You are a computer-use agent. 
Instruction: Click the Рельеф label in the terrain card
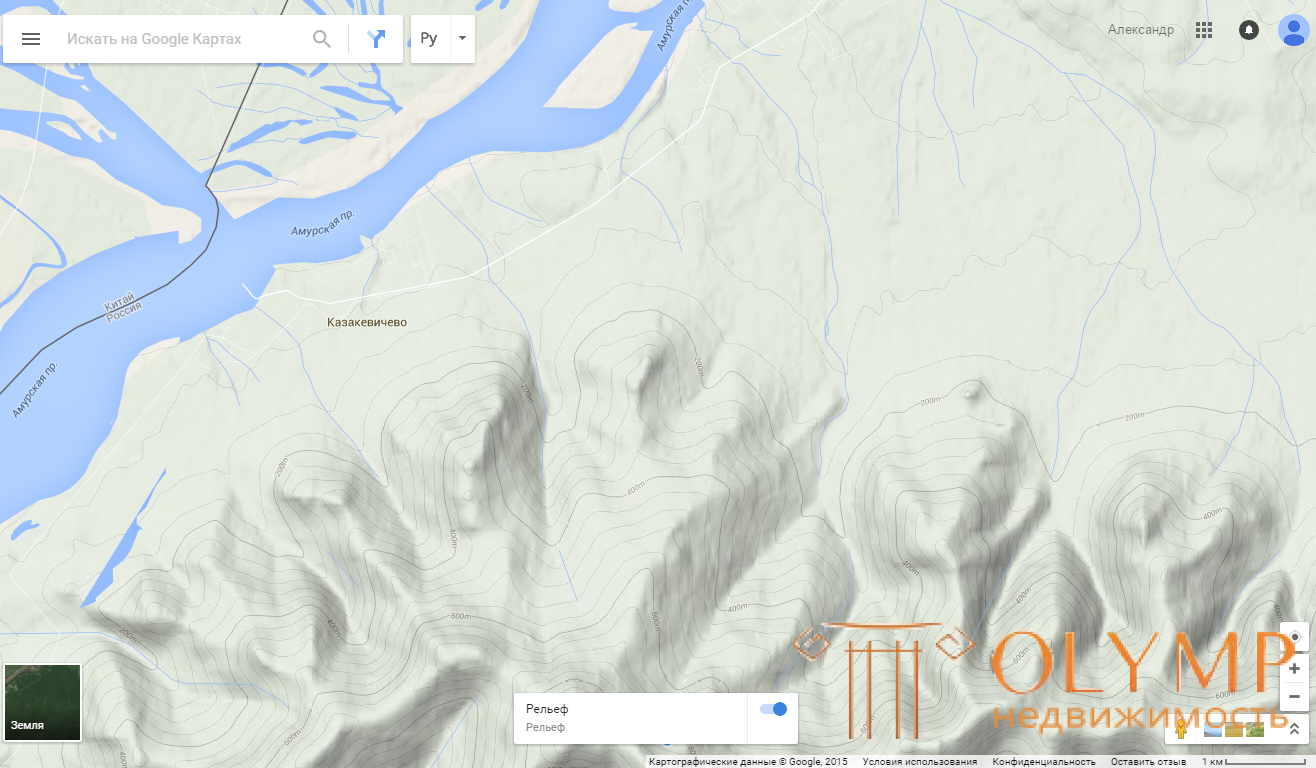coord(547,709)
